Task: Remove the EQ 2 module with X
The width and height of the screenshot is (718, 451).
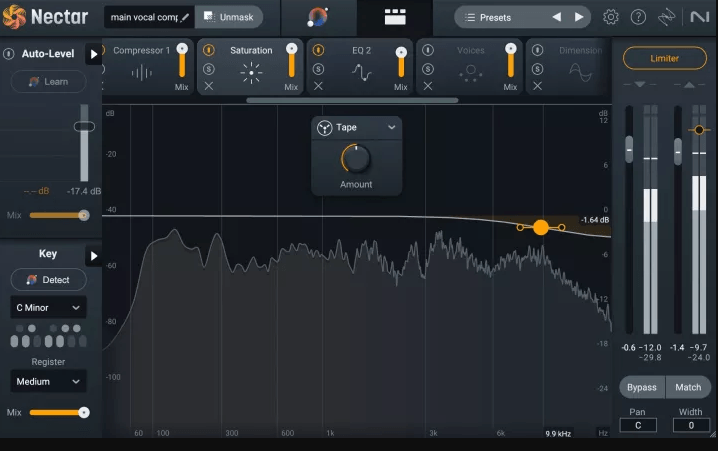Action: 318,86
